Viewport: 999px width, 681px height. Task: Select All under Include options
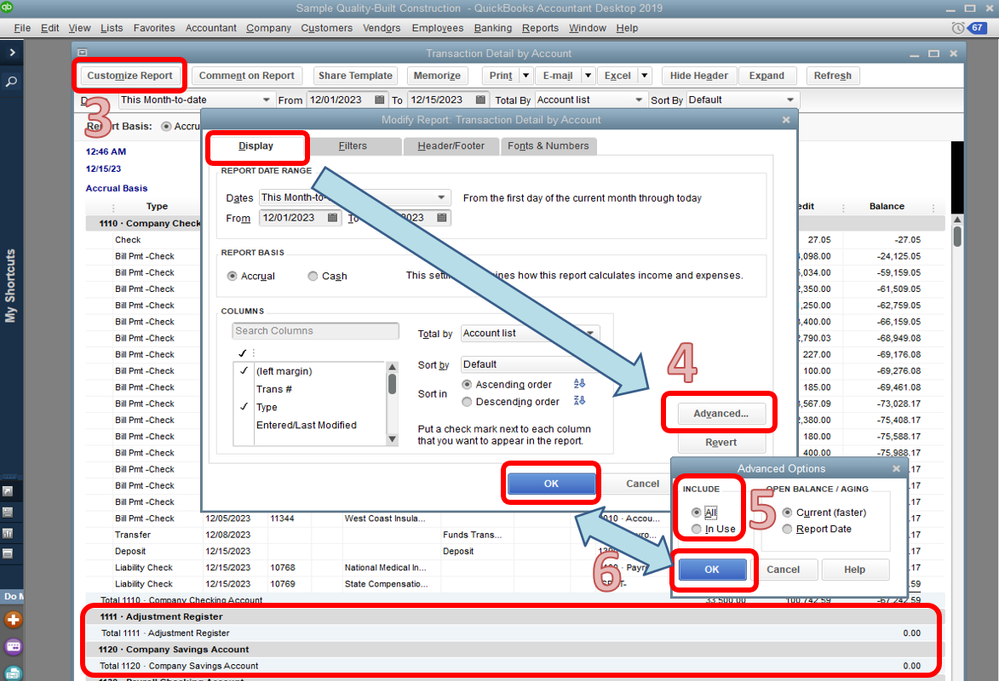(x=696, y=512)
